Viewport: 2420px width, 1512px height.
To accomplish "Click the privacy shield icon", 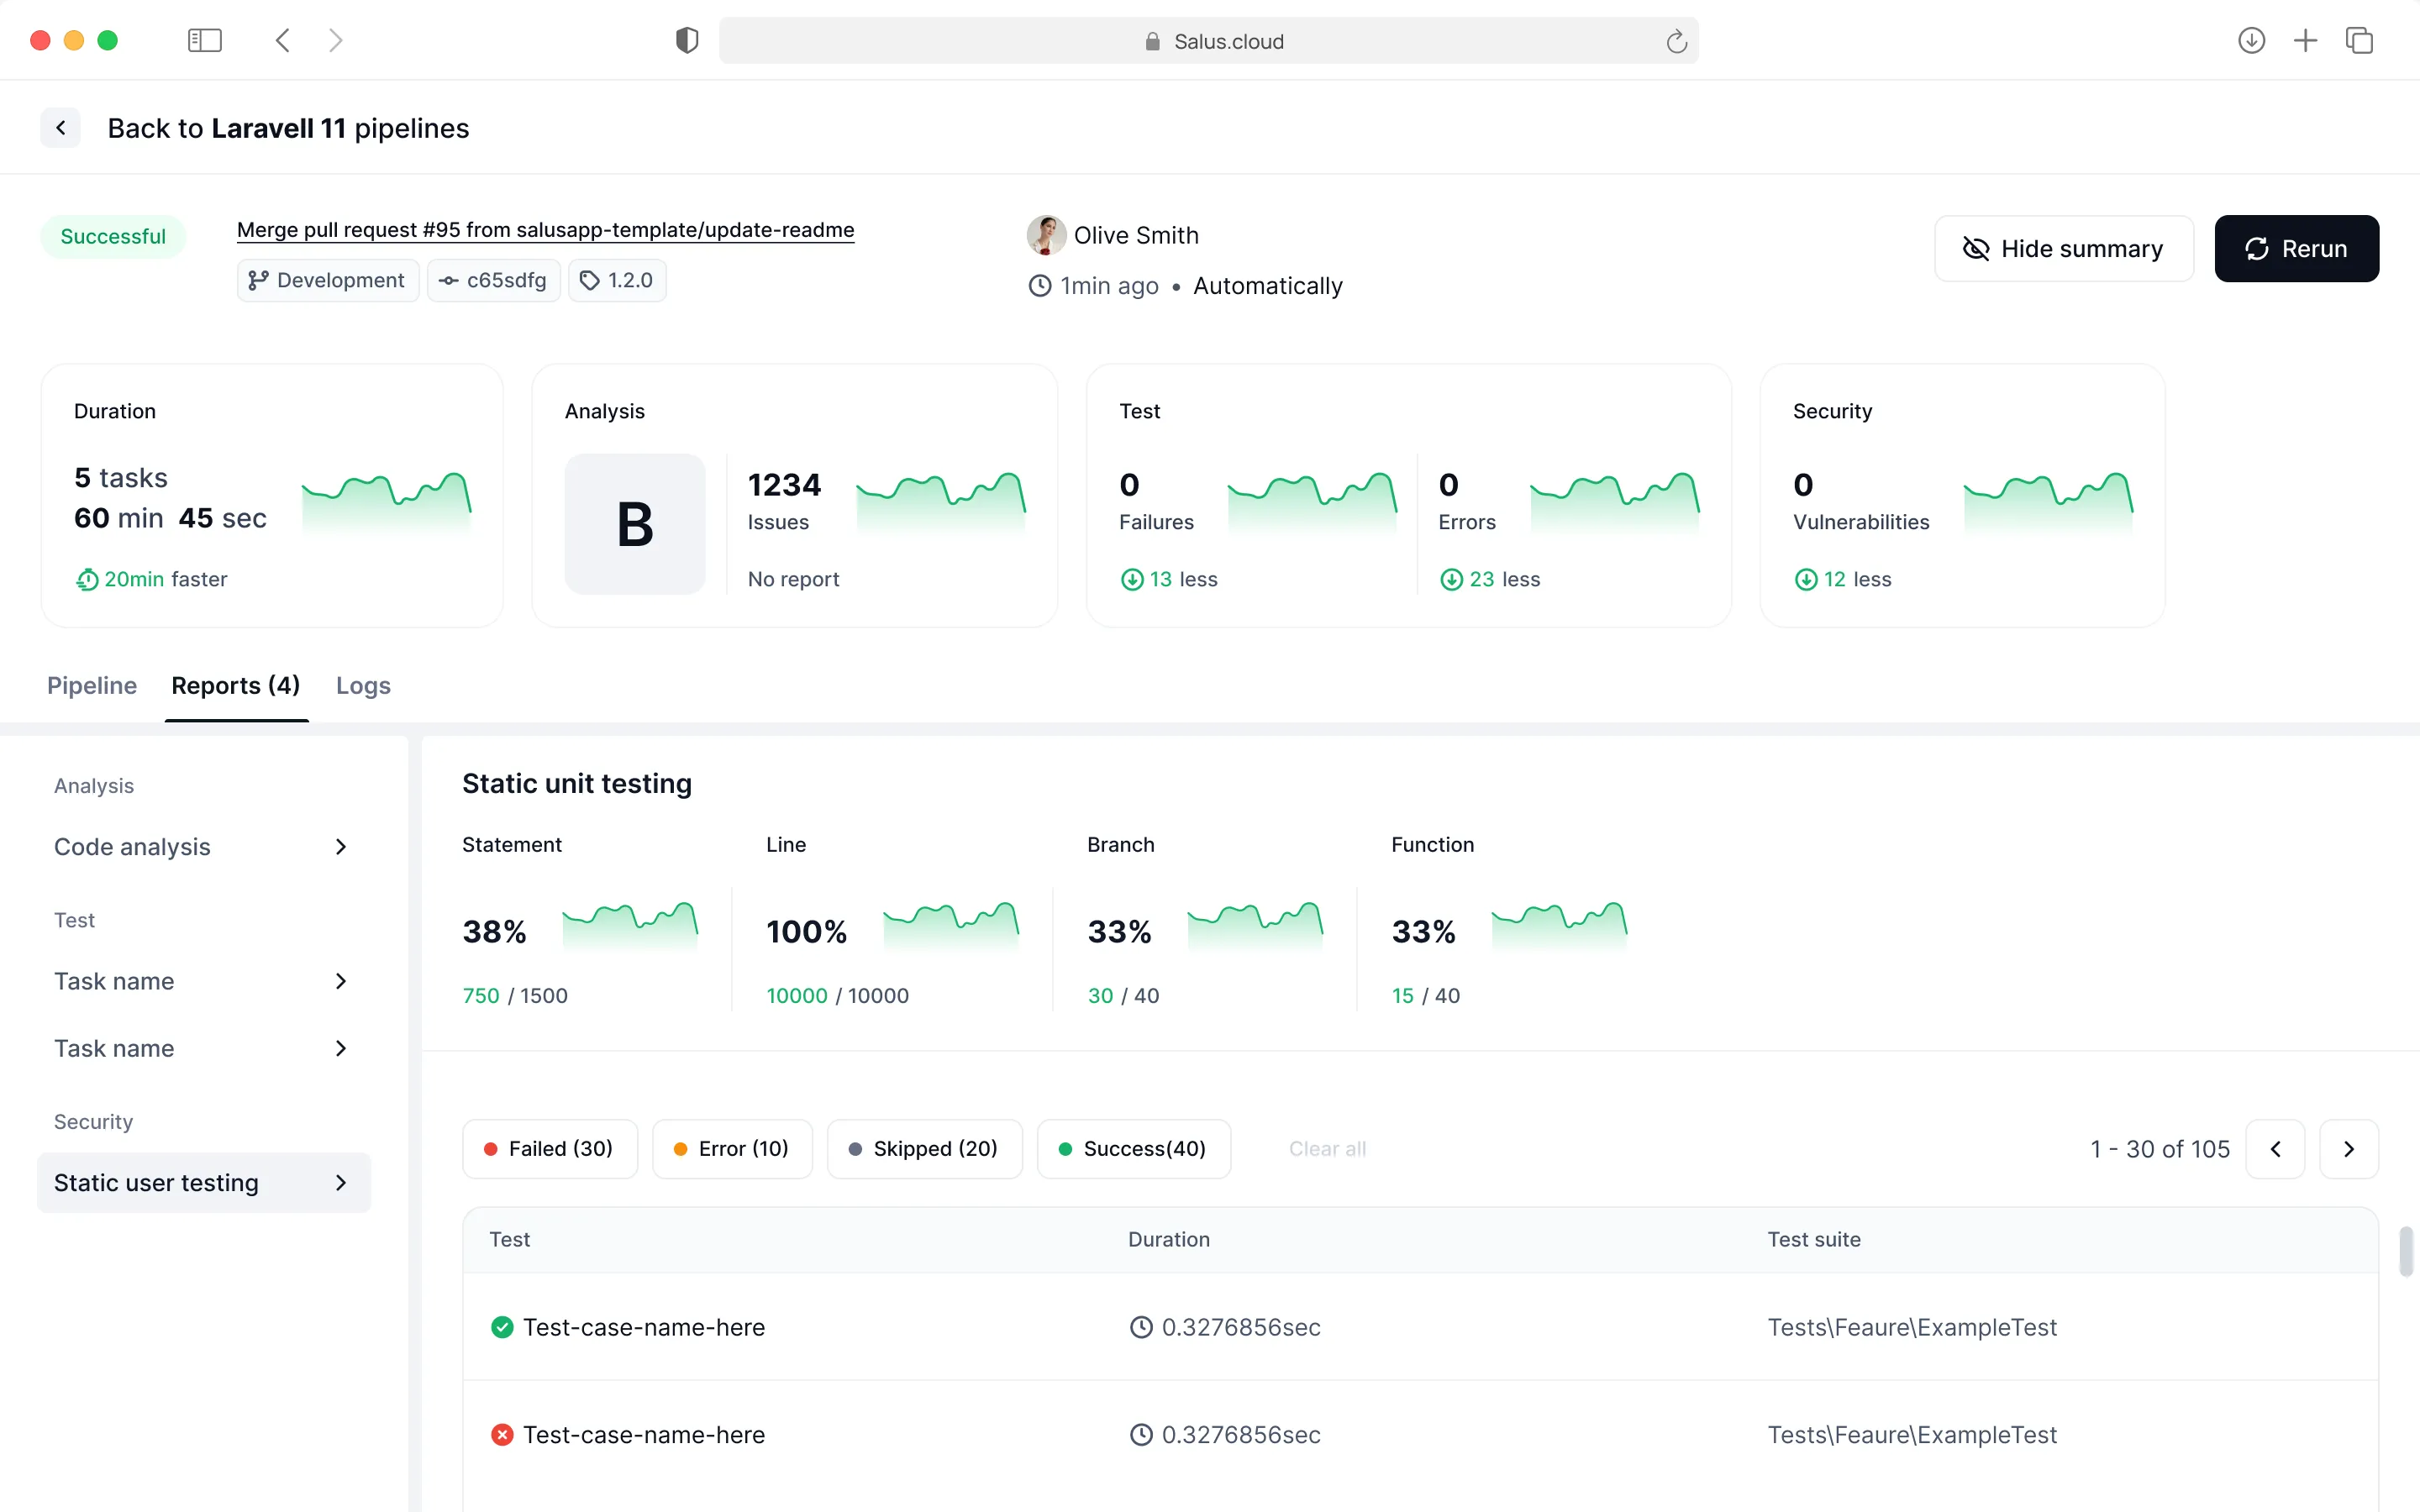I will pos(687,40).
